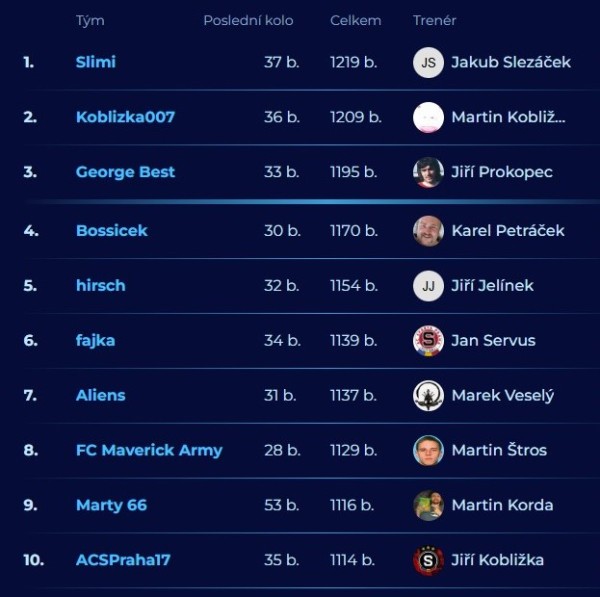Click Karel Petráček's avatar photo
The image size is (600, 597).
(428, 231)
